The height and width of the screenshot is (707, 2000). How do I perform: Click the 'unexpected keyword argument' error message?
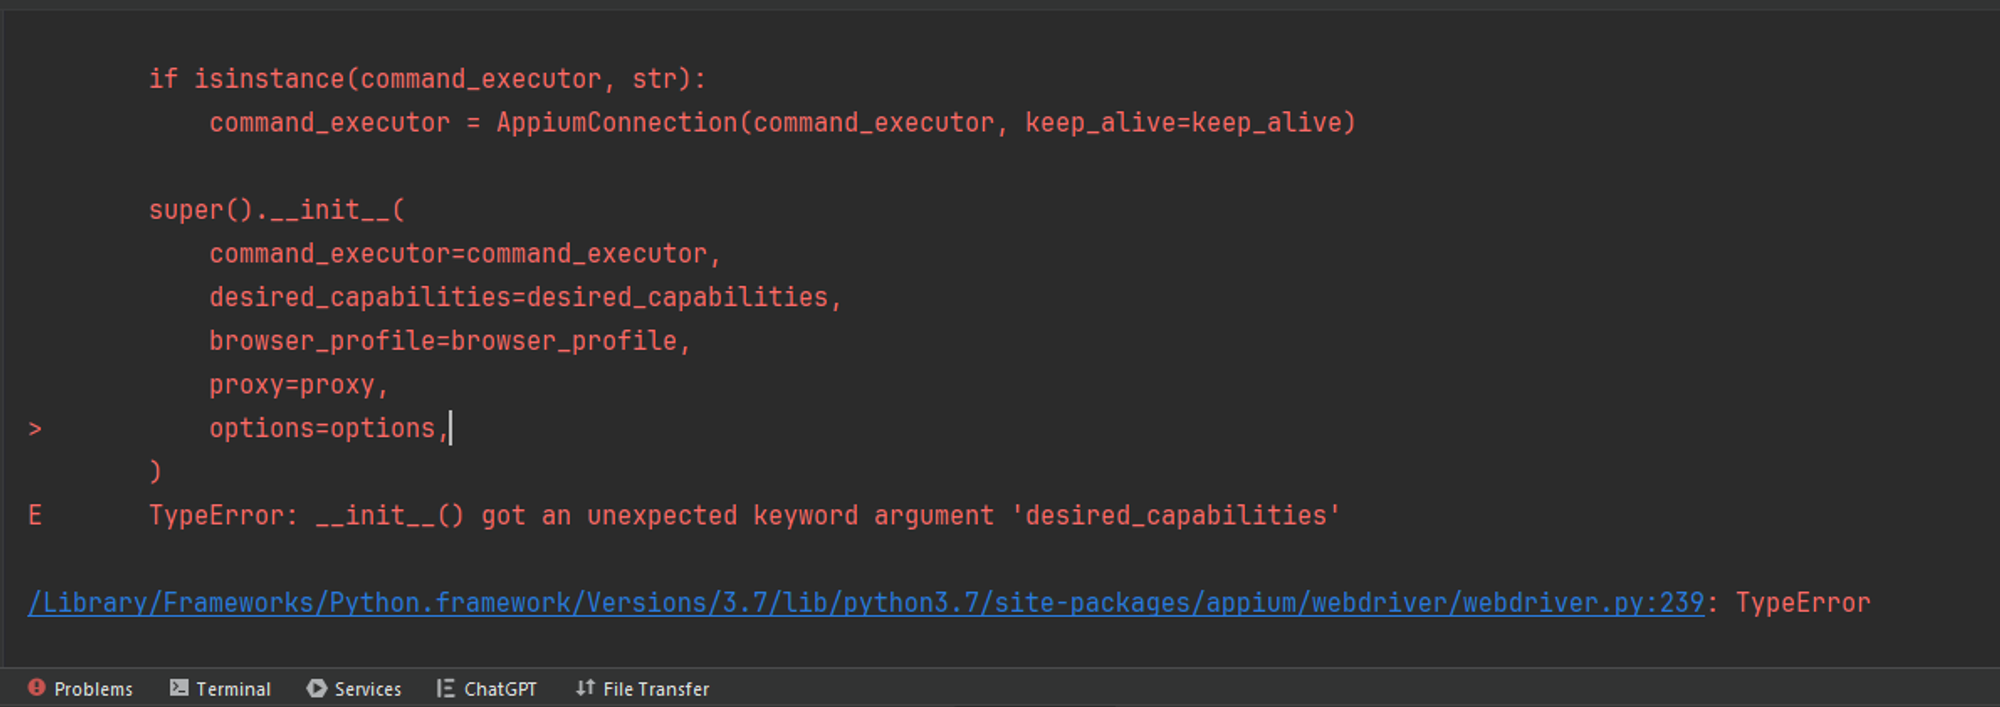790,516
